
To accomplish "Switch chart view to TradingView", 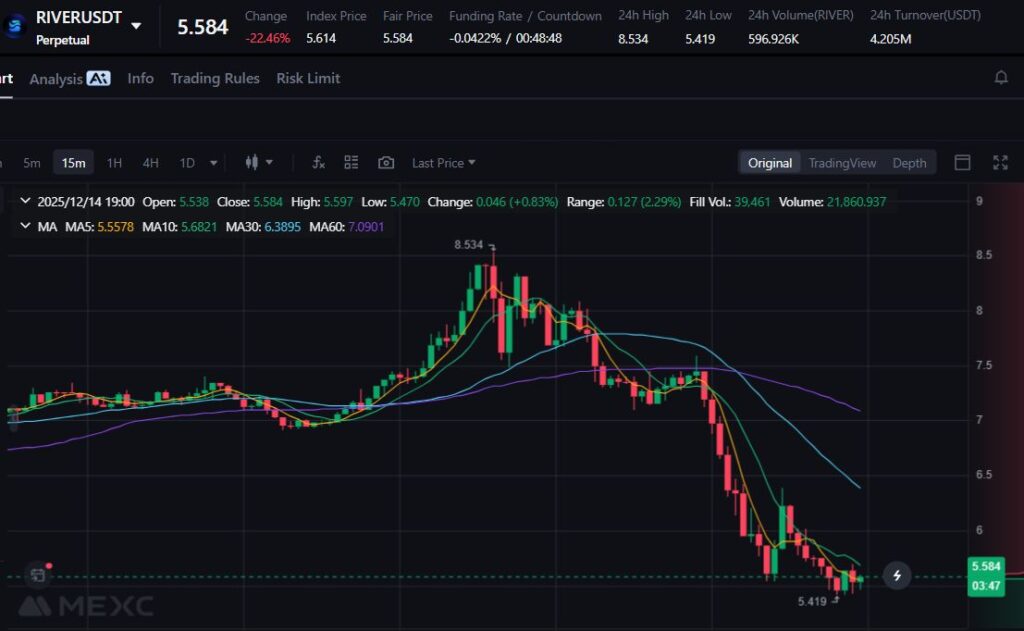I will click(x=842, y=163).
